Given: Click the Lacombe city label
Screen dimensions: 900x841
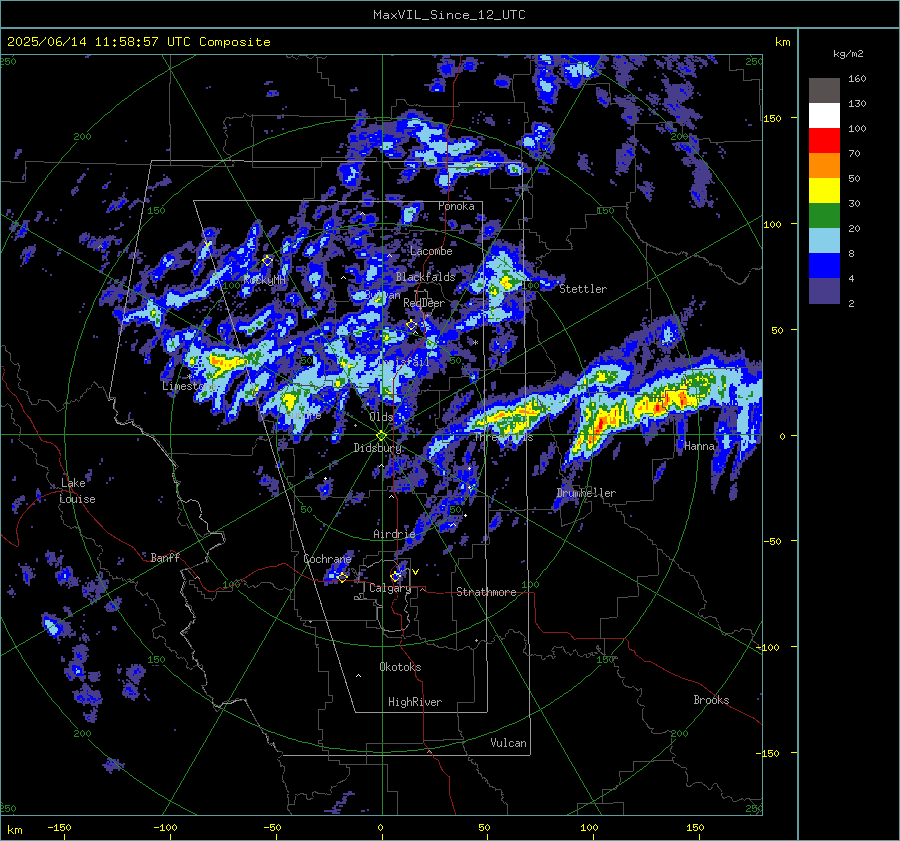Looking at the screenshot, I should pos(431,251).
